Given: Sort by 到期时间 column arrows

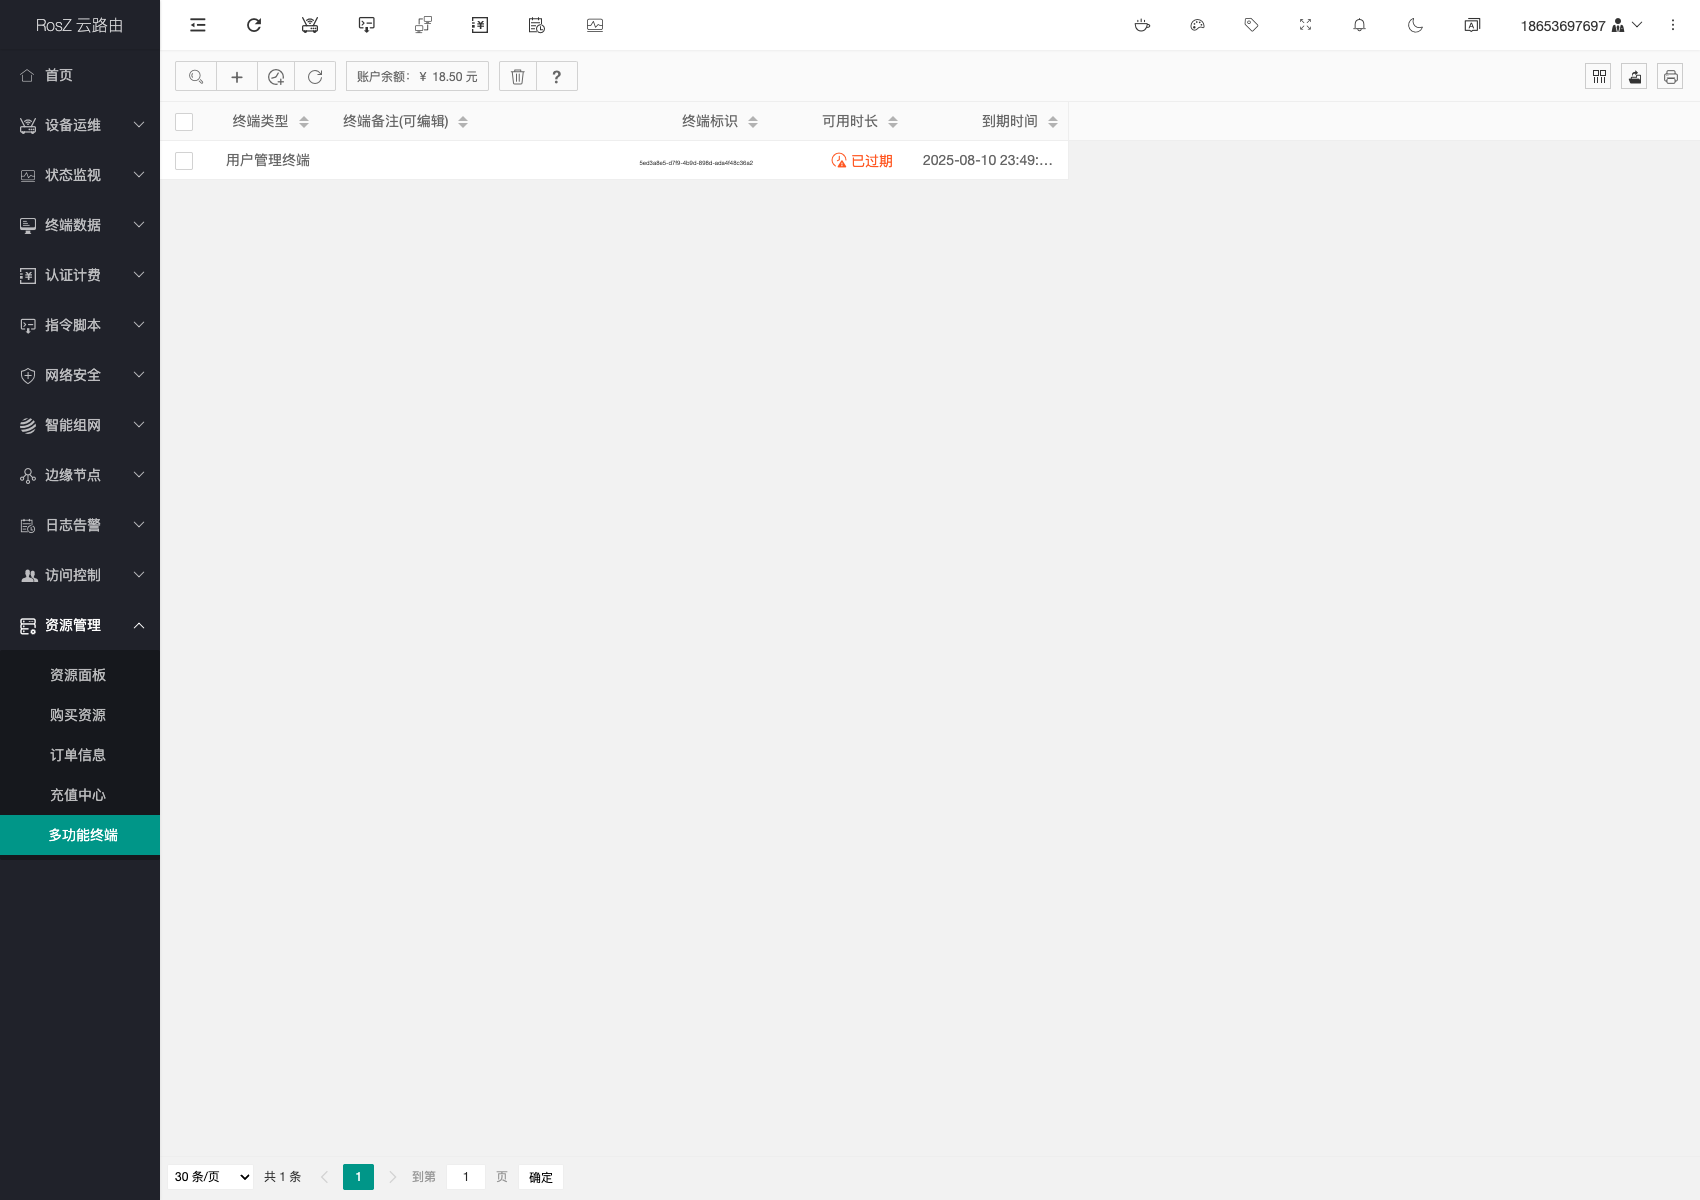Looking at the screenshot, I should (x=1053, y=122).
